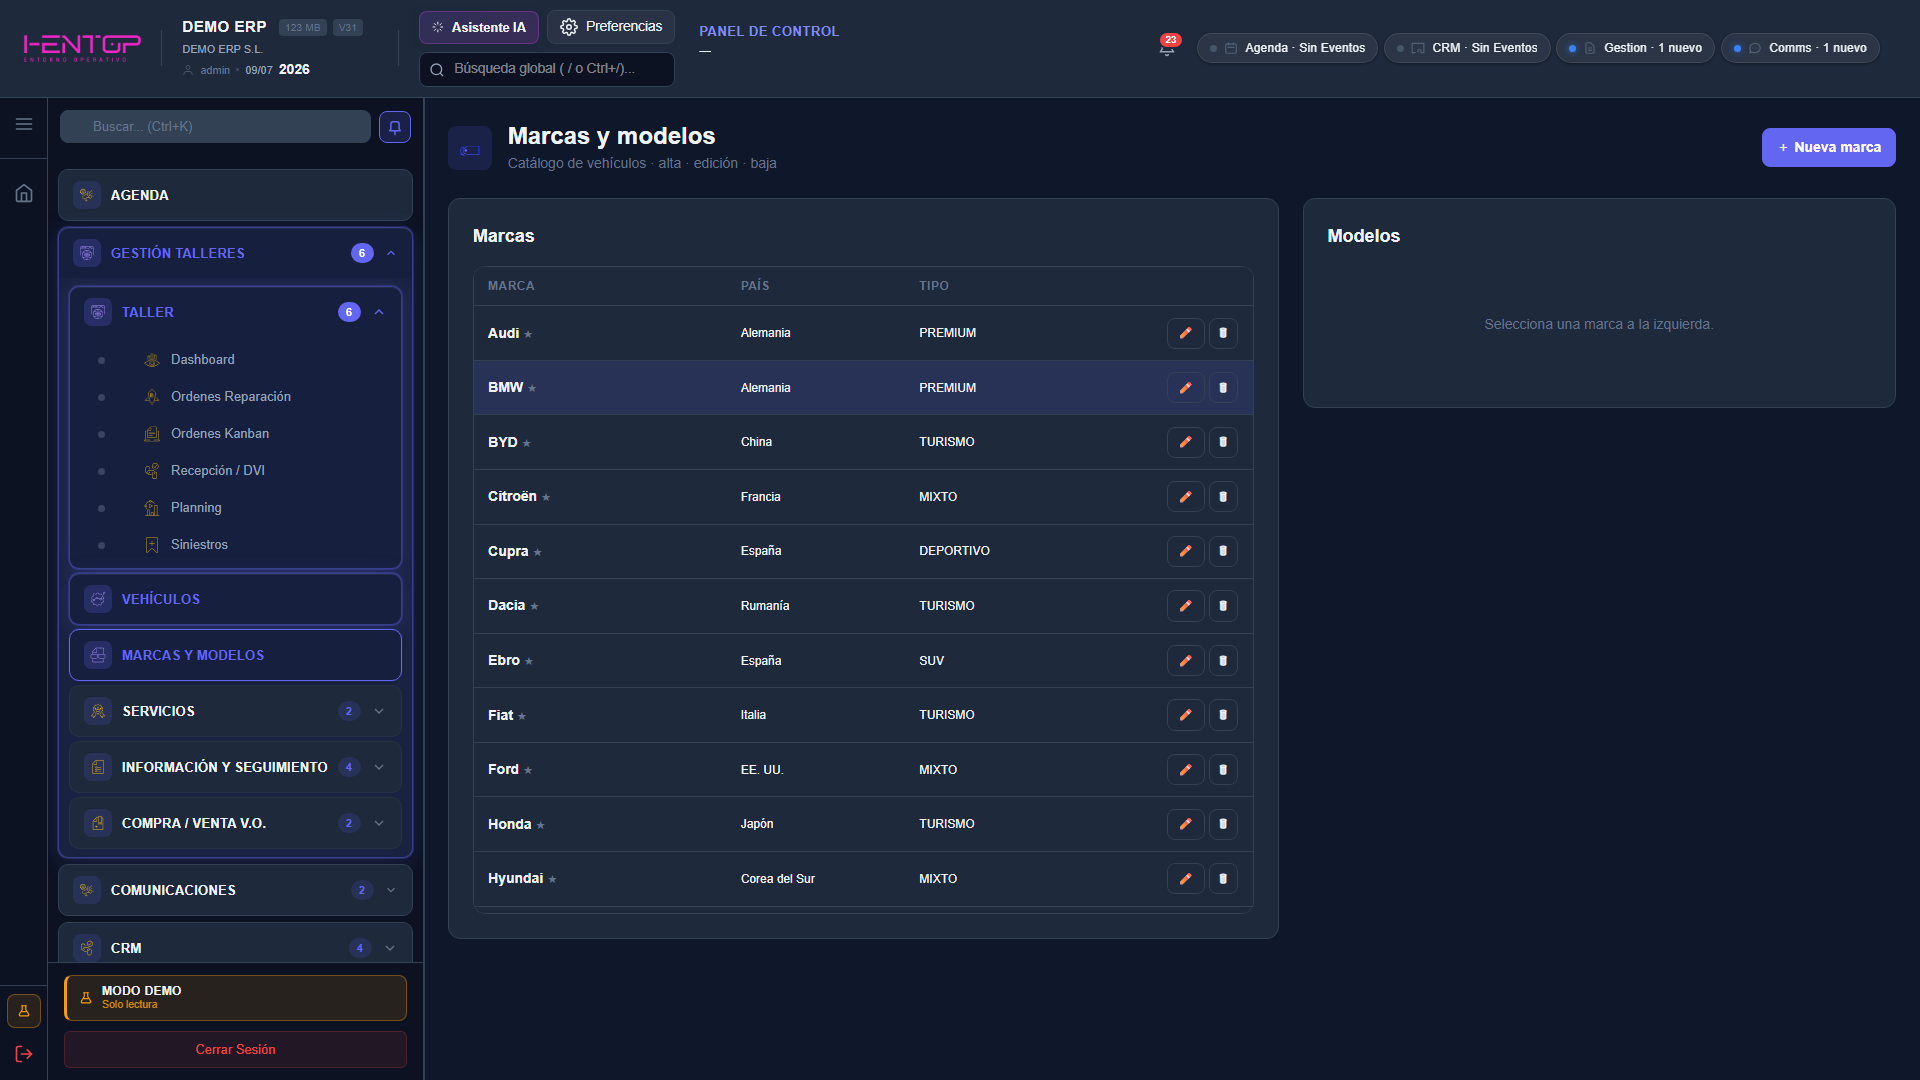Delete the Cupra brand
This screenshot has width=1920, height=1080.
click(1223, 551)
